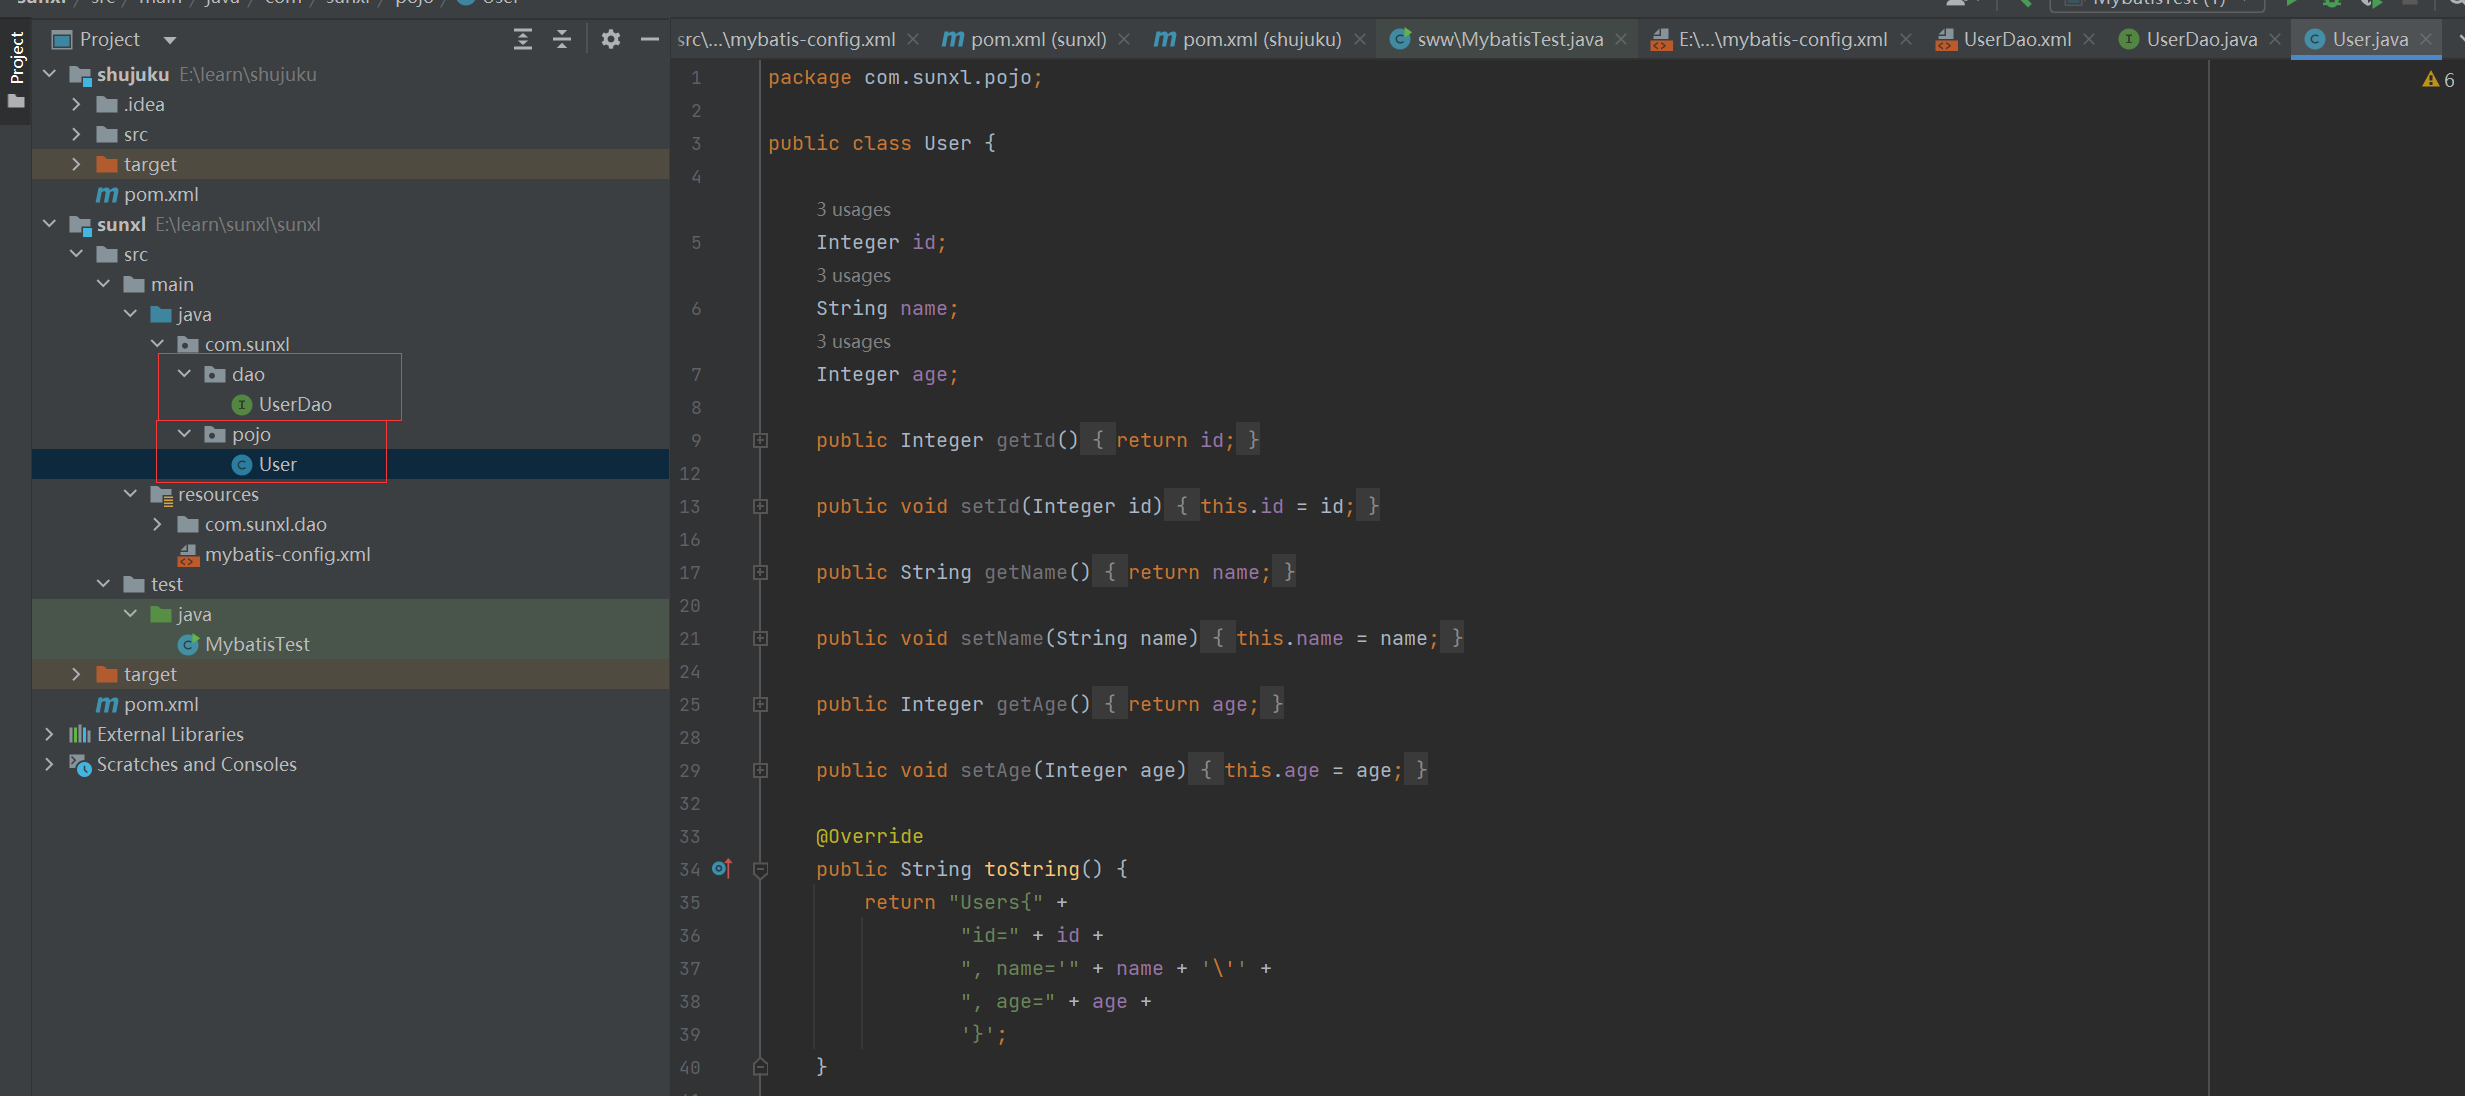2465x1096 pixels.
Task: Click the 3 usages hint above id field
Action: pos(853,209)
